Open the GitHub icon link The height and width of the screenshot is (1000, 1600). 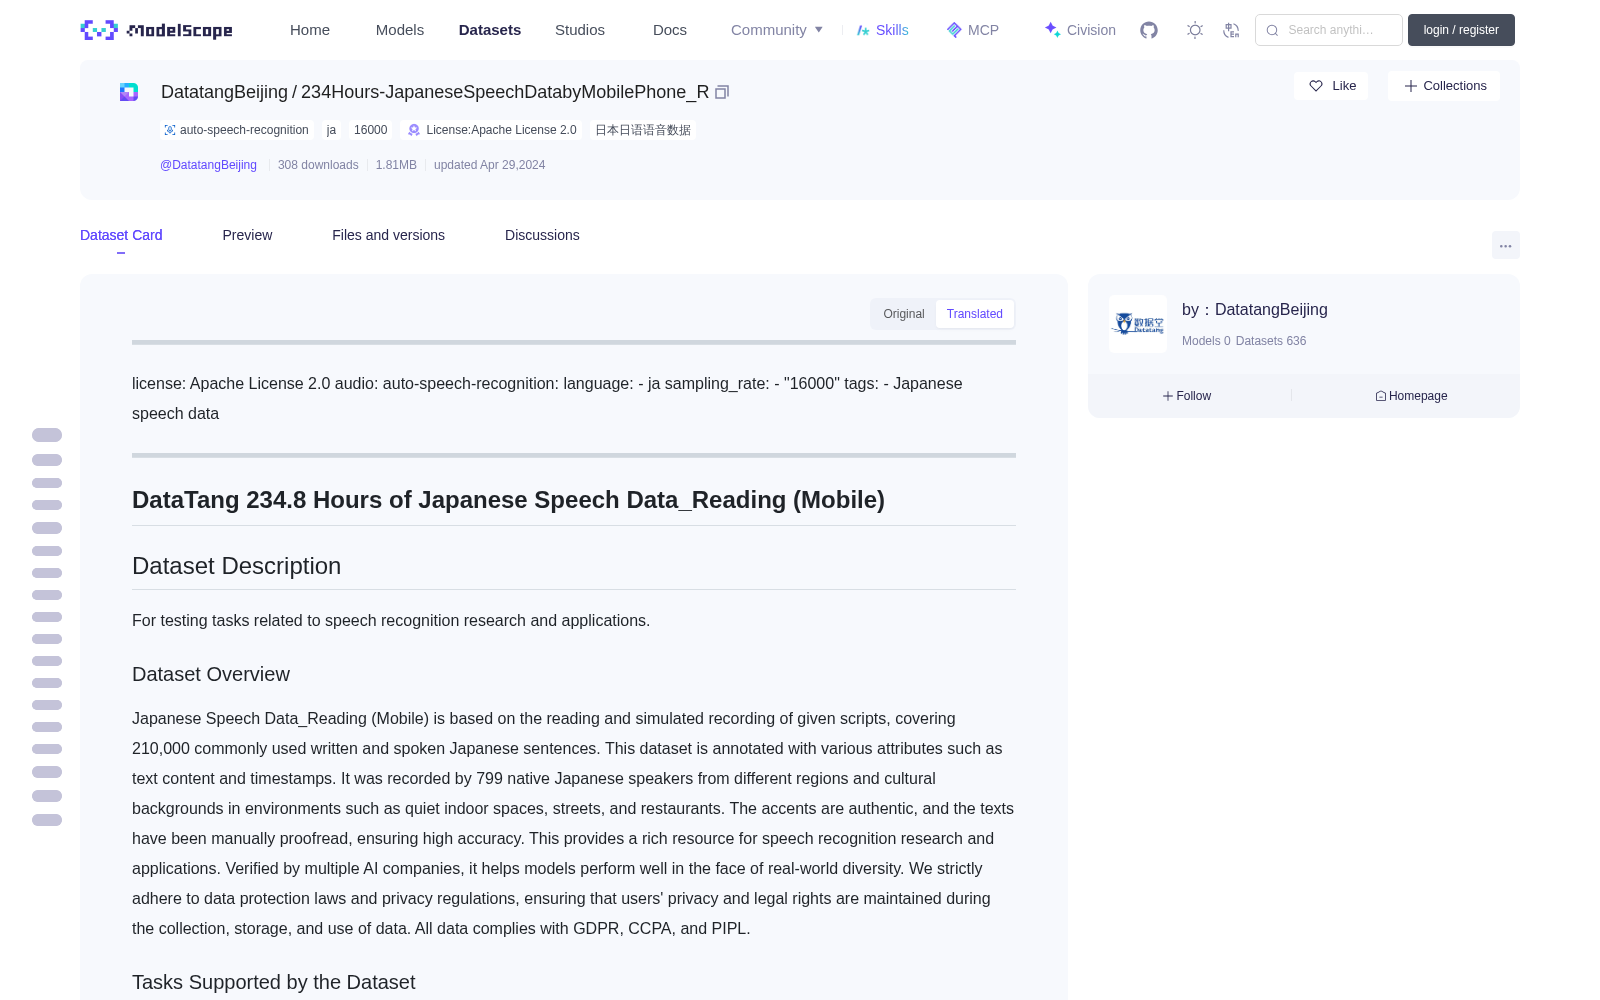point(1149,30)
